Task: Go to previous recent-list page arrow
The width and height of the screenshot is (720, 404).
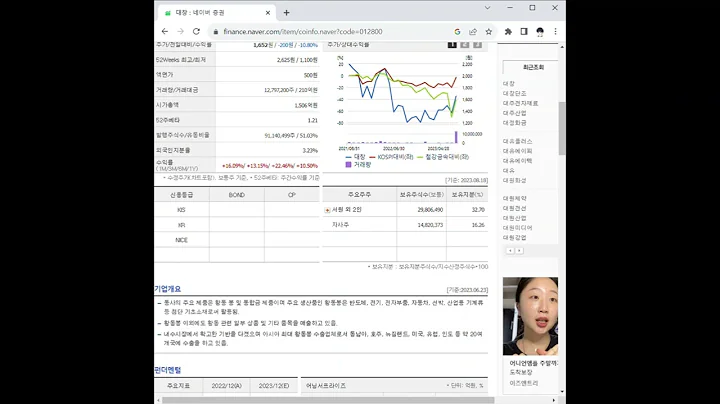Action: [x=510, y=251]
